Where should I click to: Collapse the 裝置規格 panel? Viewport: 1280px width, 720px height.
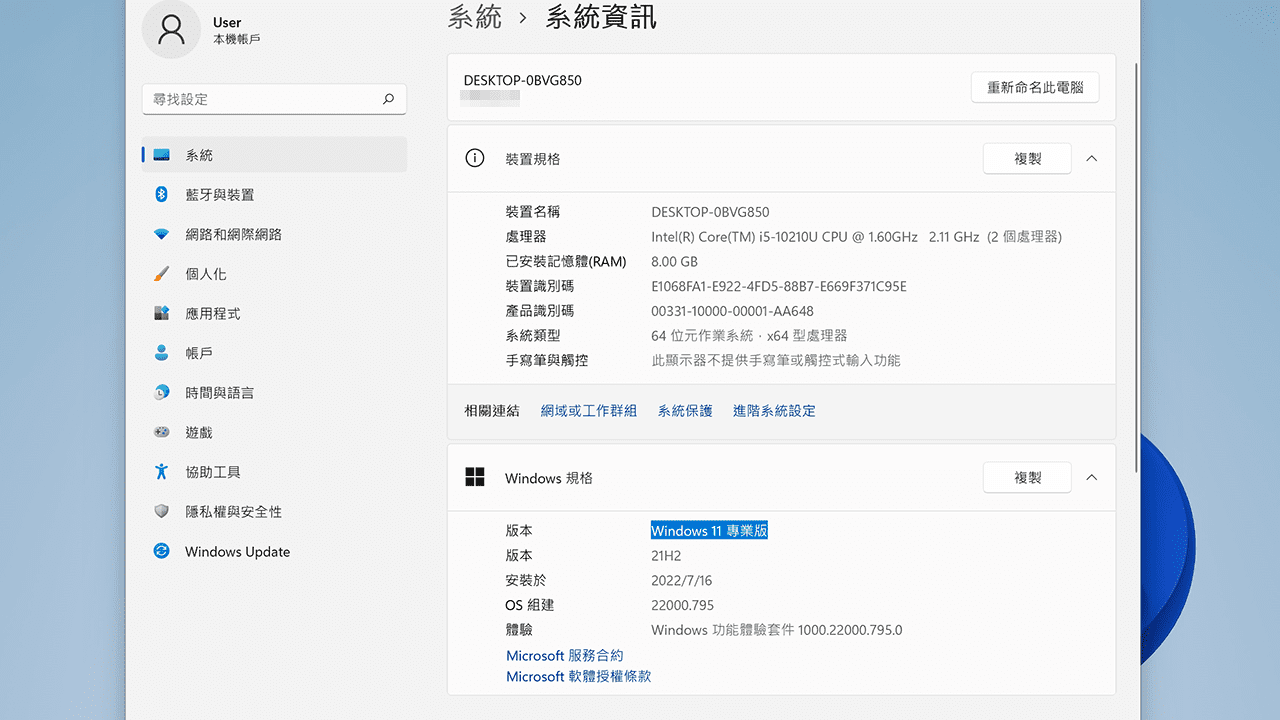1091,158
